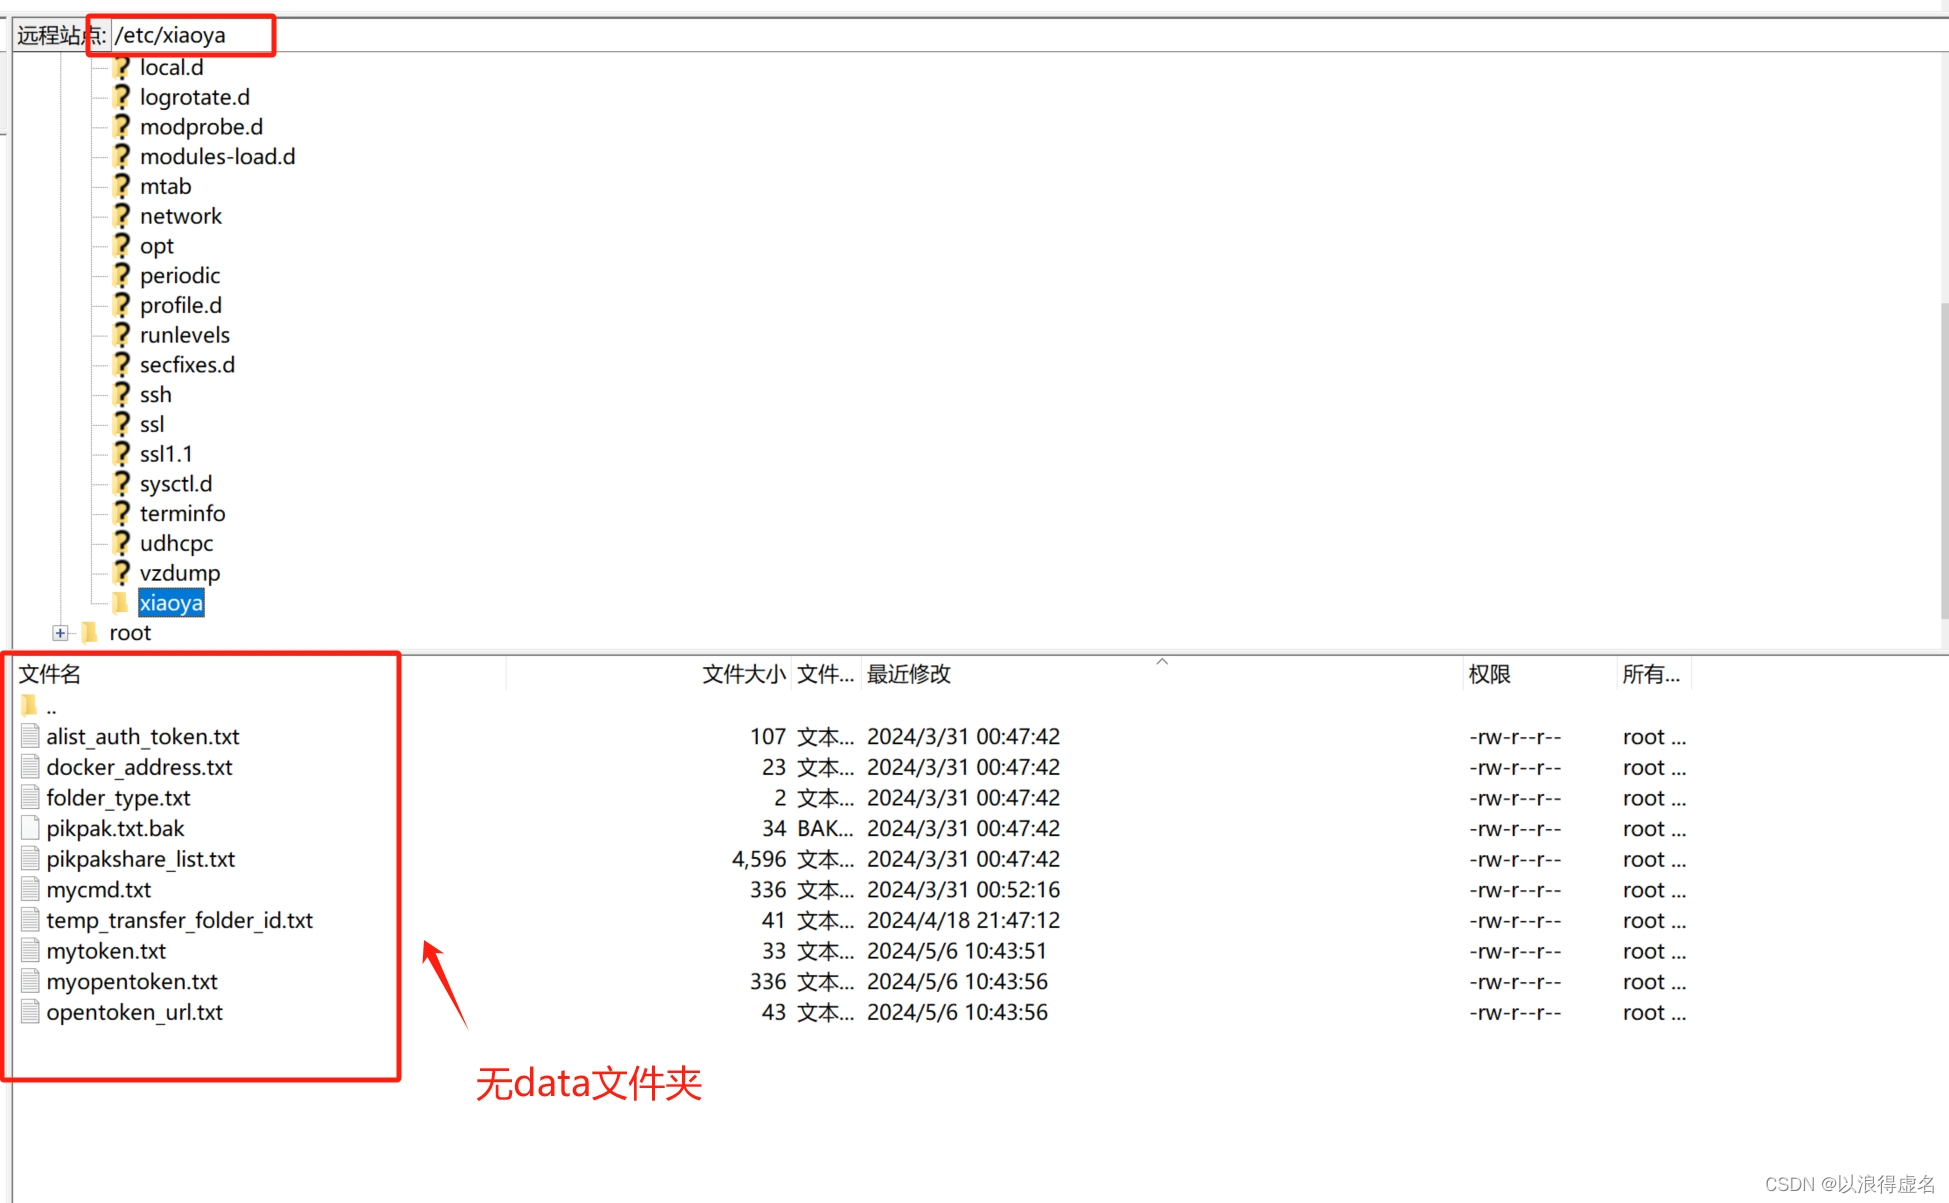The image size is (1949, 1203).
Task: Click the 所有 owner column header
Action: click(1650, 675)
